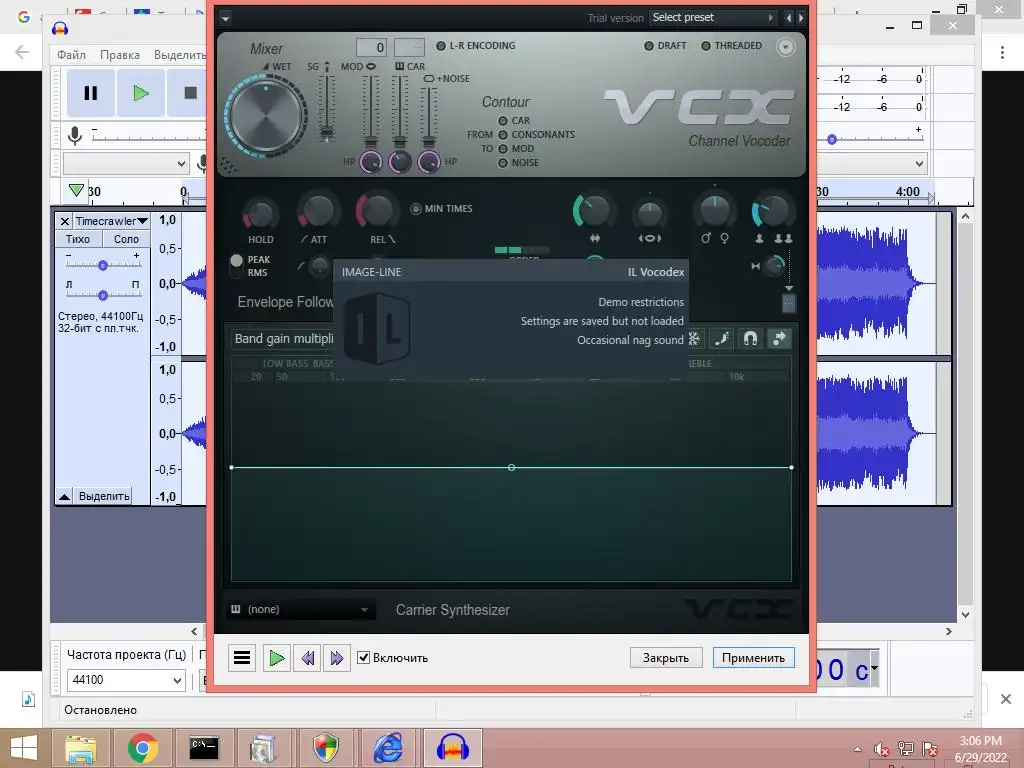Turn the large WET mixer knob
Image resolution: width=1024 pixels, height=768 pixels.
coord(266,116)
